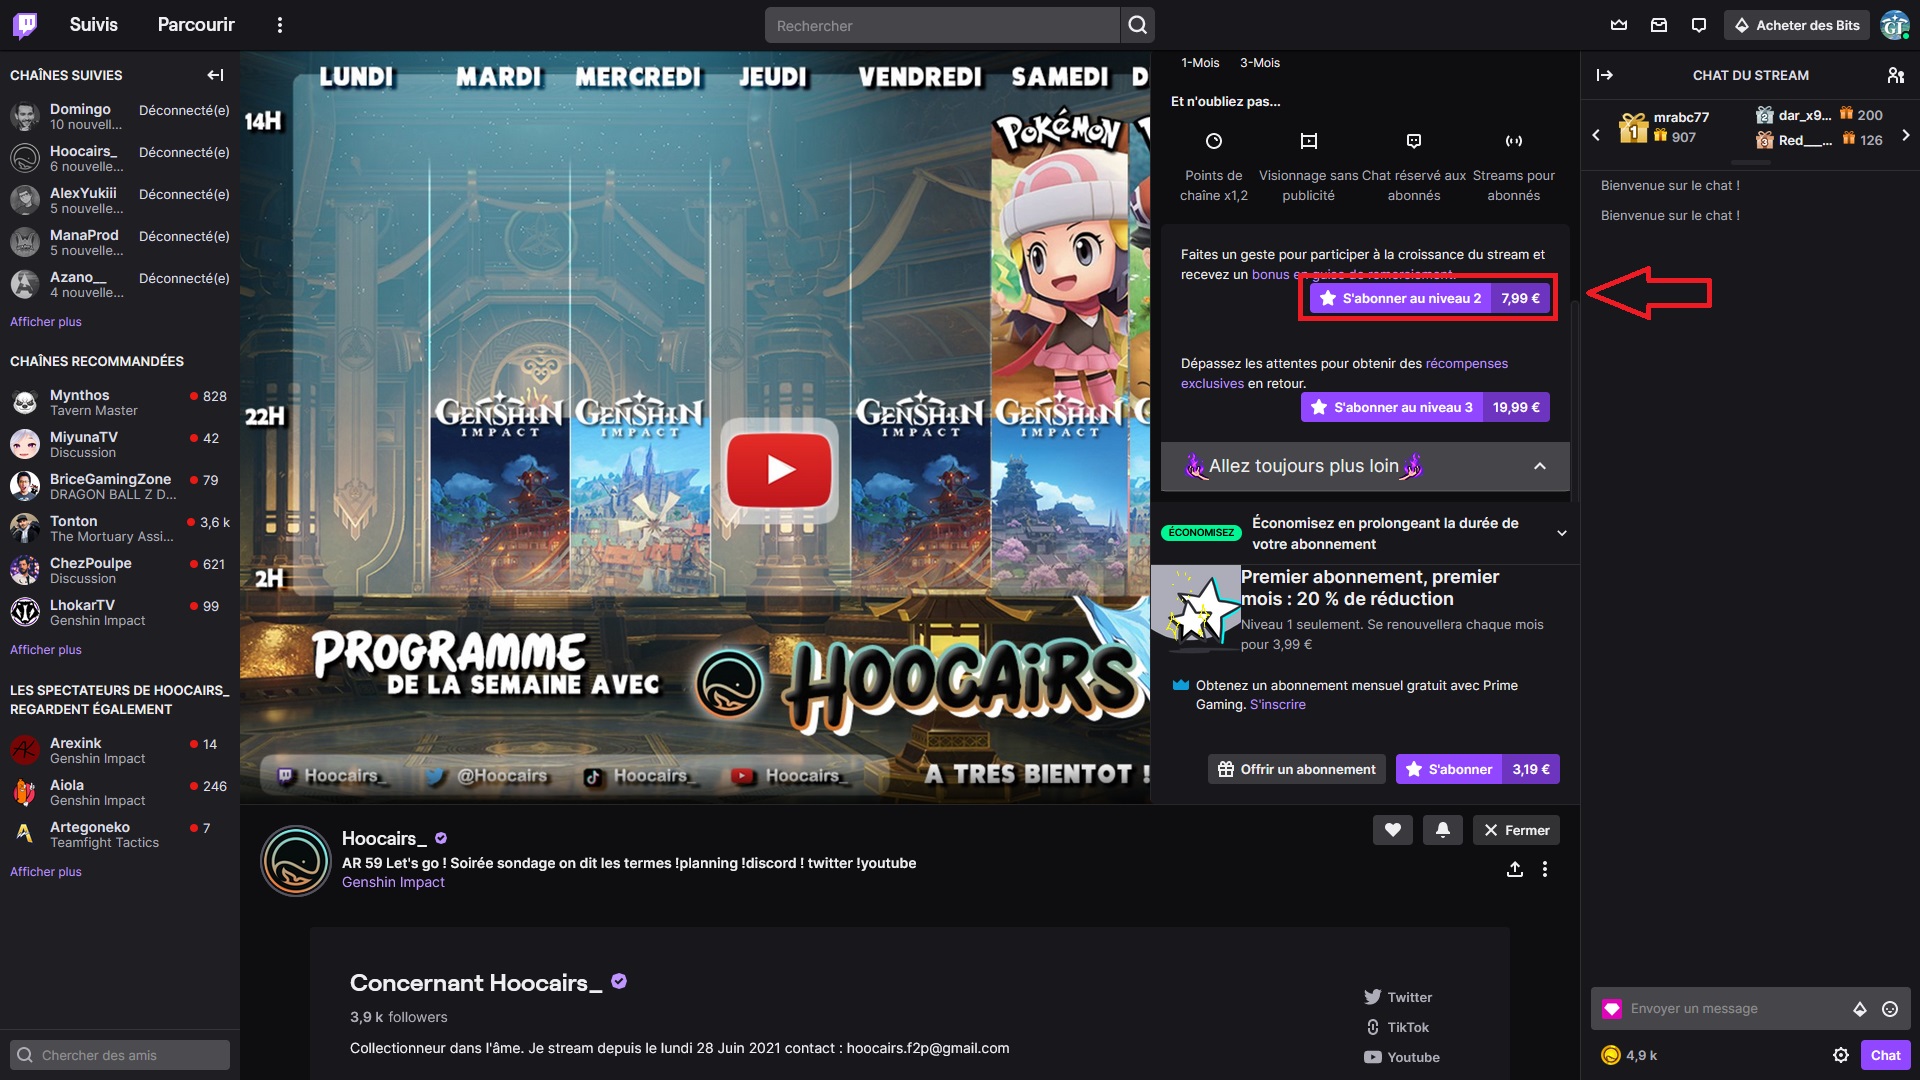Click Acheter des Bits button

tap(1797, 25)
